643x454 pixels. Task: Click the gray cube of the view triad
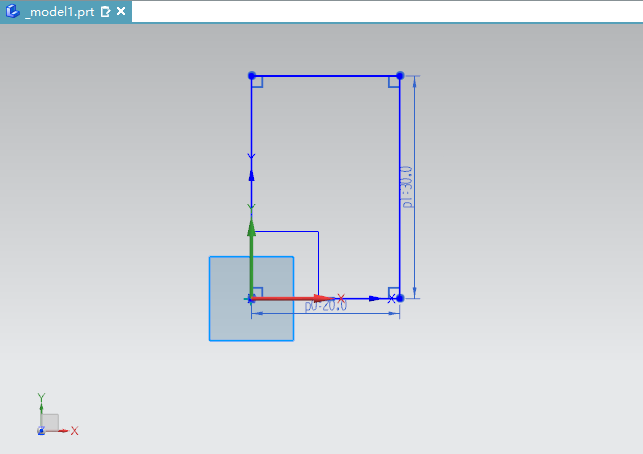tap(50, 422)
